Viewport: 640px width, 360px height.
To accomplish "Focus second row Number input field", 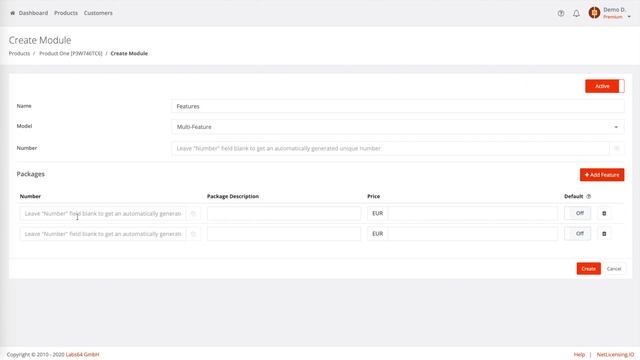I will [x=103, y=234].
